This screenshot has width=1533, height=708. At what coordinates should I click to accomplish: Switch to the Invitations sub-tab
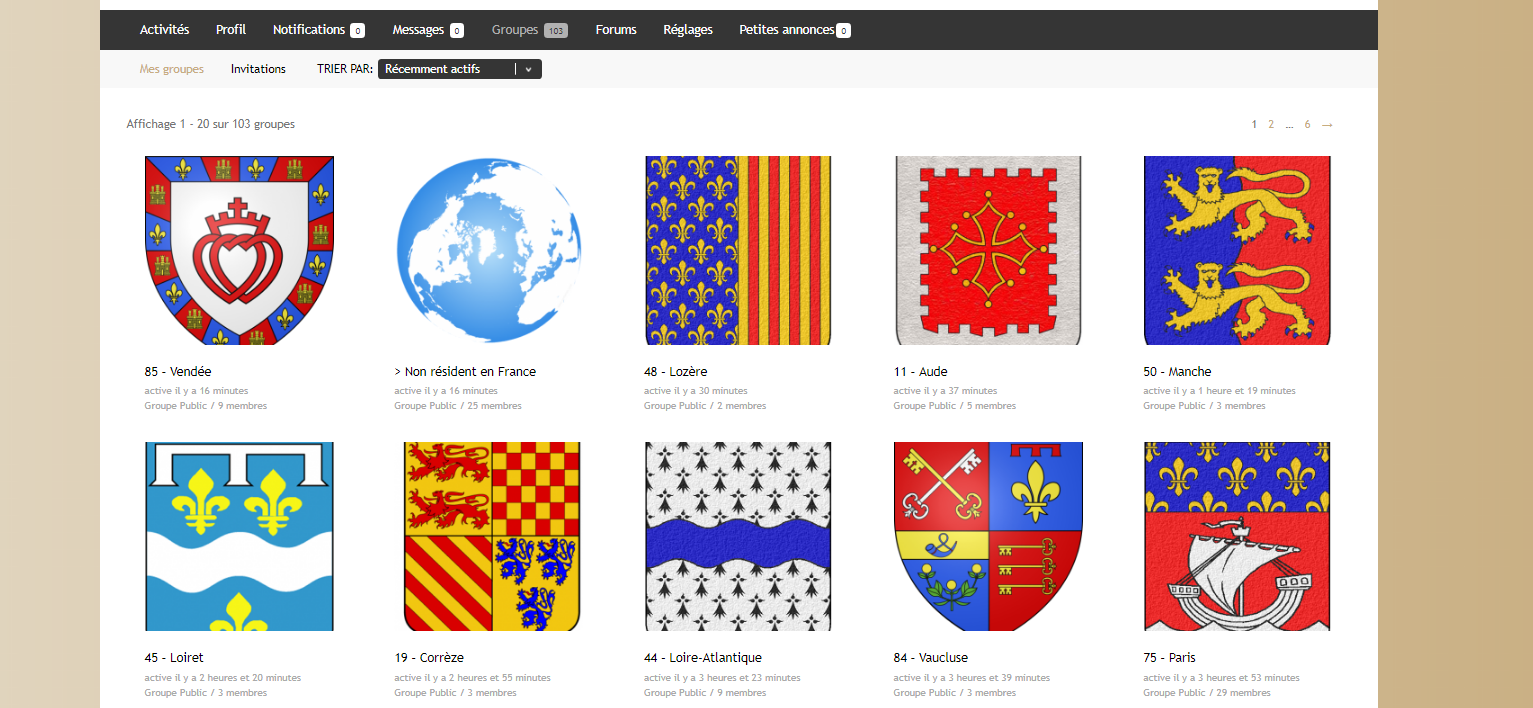click(x=258, y=69)
